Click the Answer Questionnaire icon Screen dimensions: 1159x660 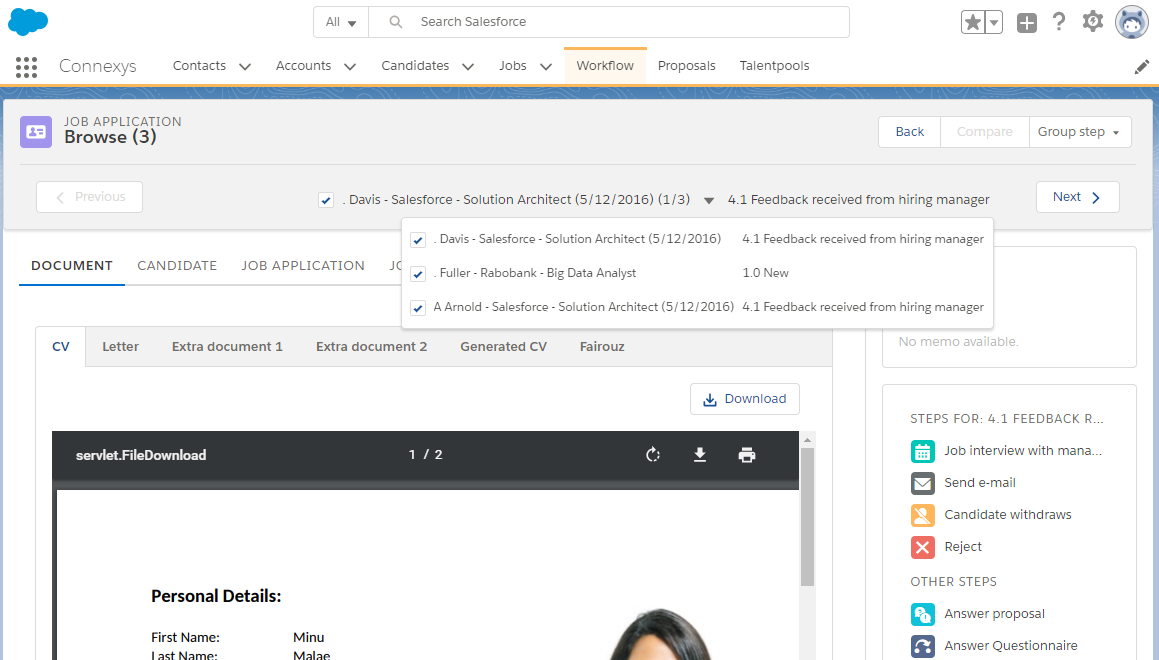922,646
